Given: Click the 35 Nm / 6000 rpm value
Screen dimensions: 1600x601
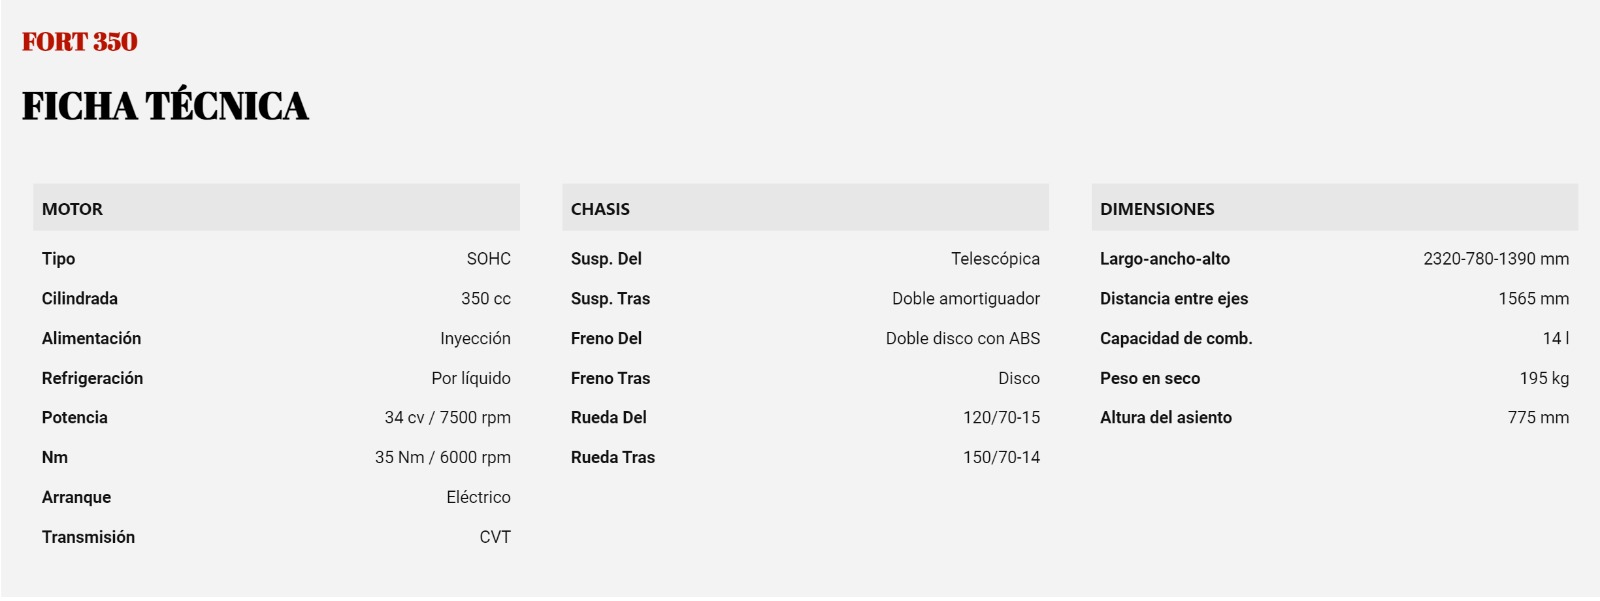Looking at the screenshot, I should tap(443, 457).
